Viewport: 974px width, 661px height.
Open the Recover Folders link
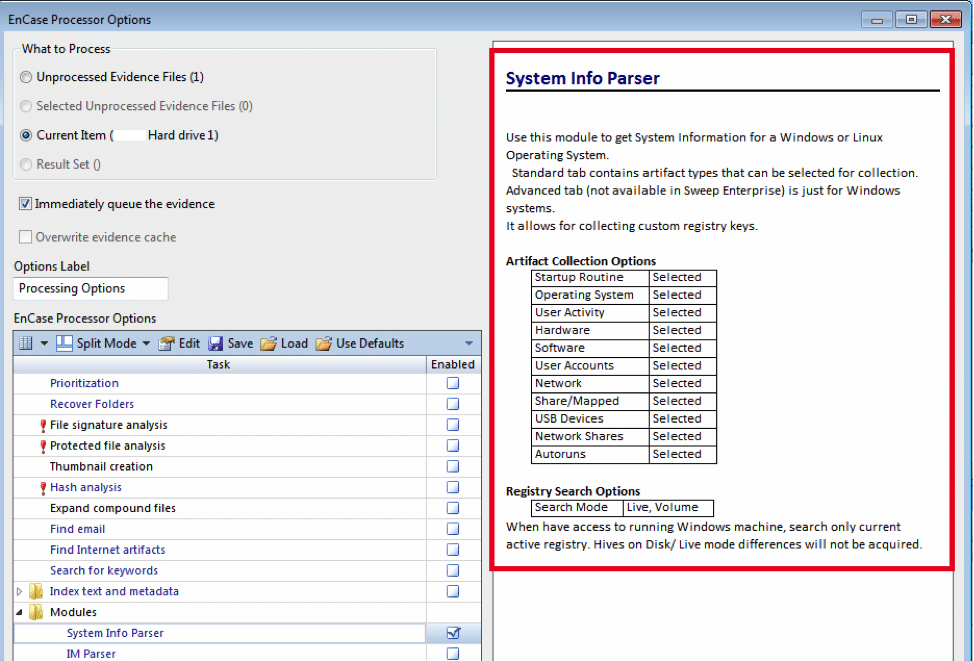[92, 404]
